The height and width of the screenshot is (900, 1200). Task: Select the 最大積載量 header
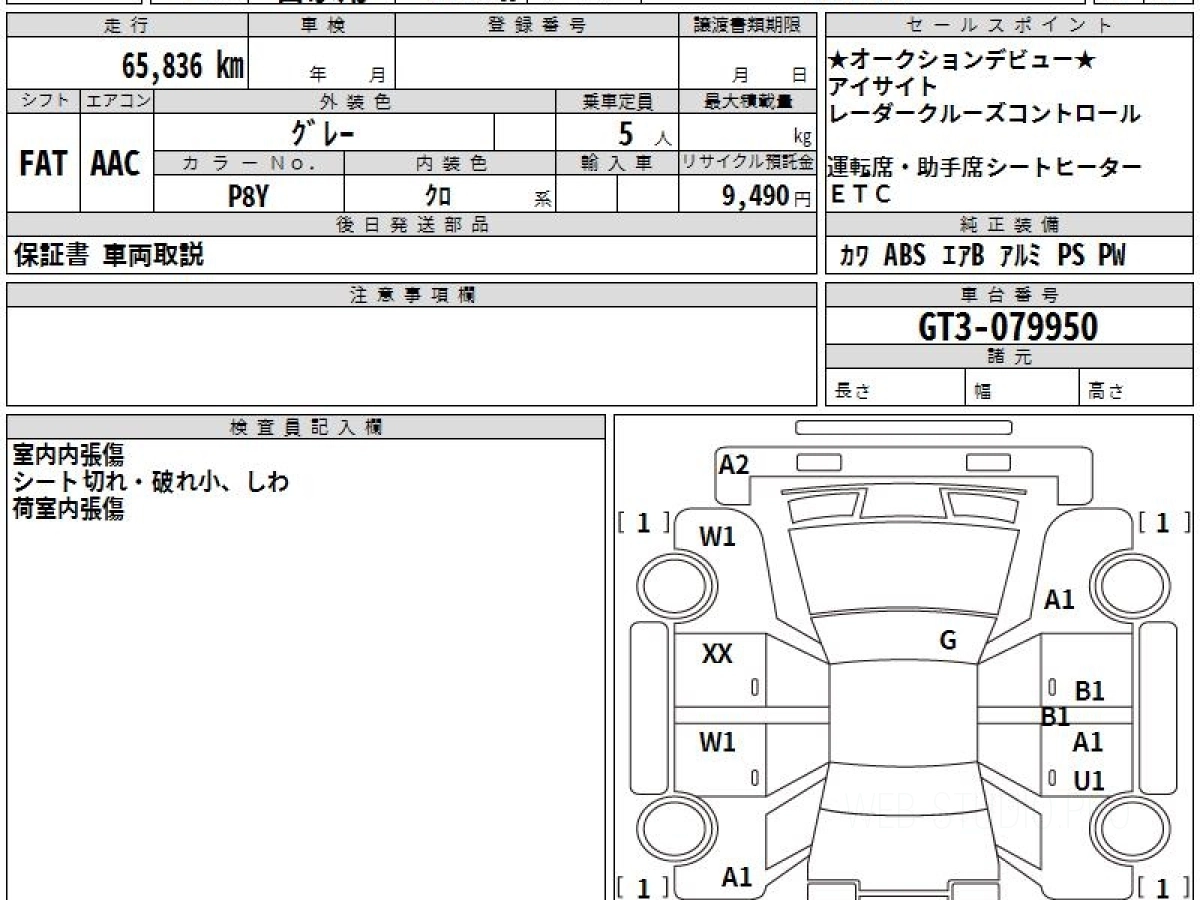[x=747, y=101]
